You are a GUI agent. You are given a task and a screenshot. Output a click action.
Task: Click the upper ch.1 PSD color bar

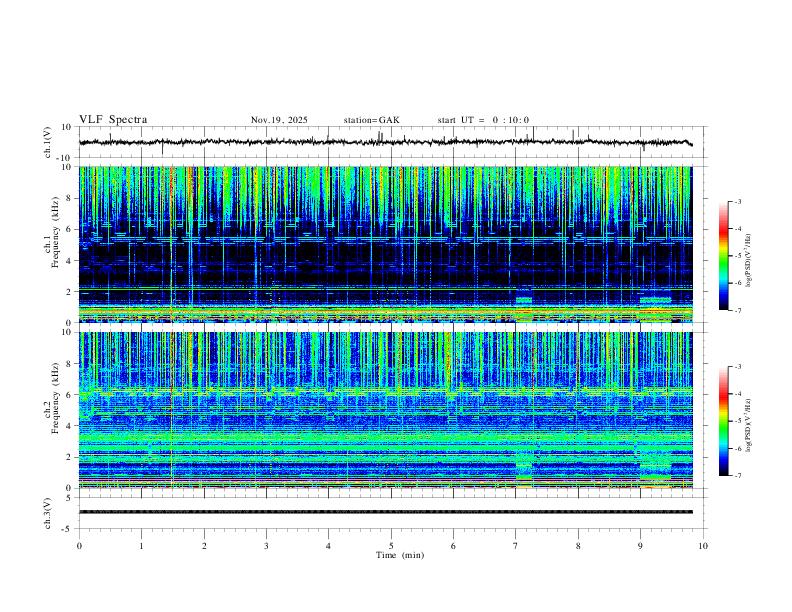724,256
